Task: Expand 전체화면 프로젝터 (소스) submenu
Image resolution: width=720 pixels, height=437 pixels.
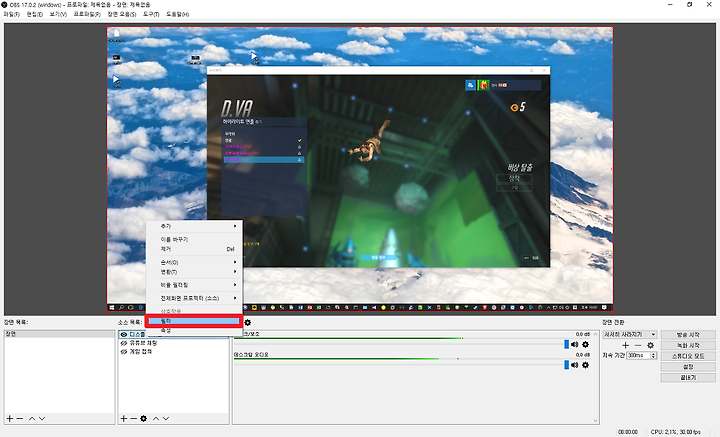Action: pos(194,298)
